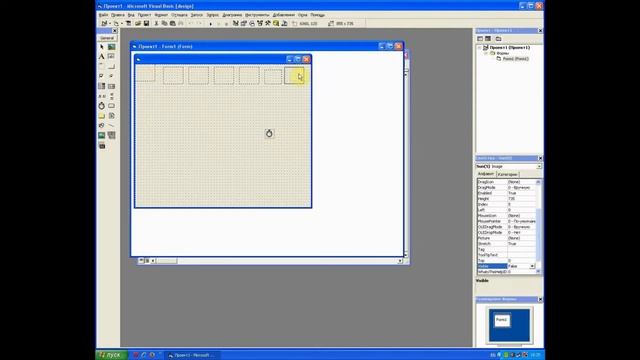Open the Правка menu
The image size is (640, 360).
click(118, 15)
